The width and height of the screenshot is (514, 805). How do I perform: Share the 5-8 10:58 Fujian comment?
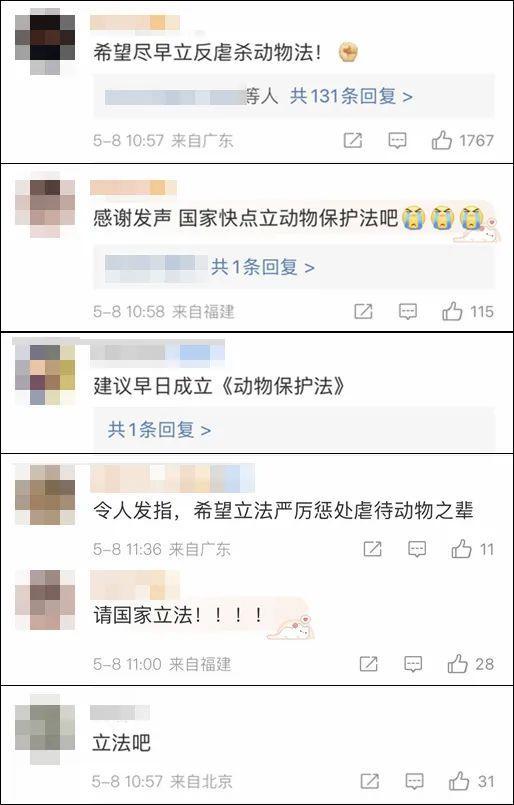(364, 311)
